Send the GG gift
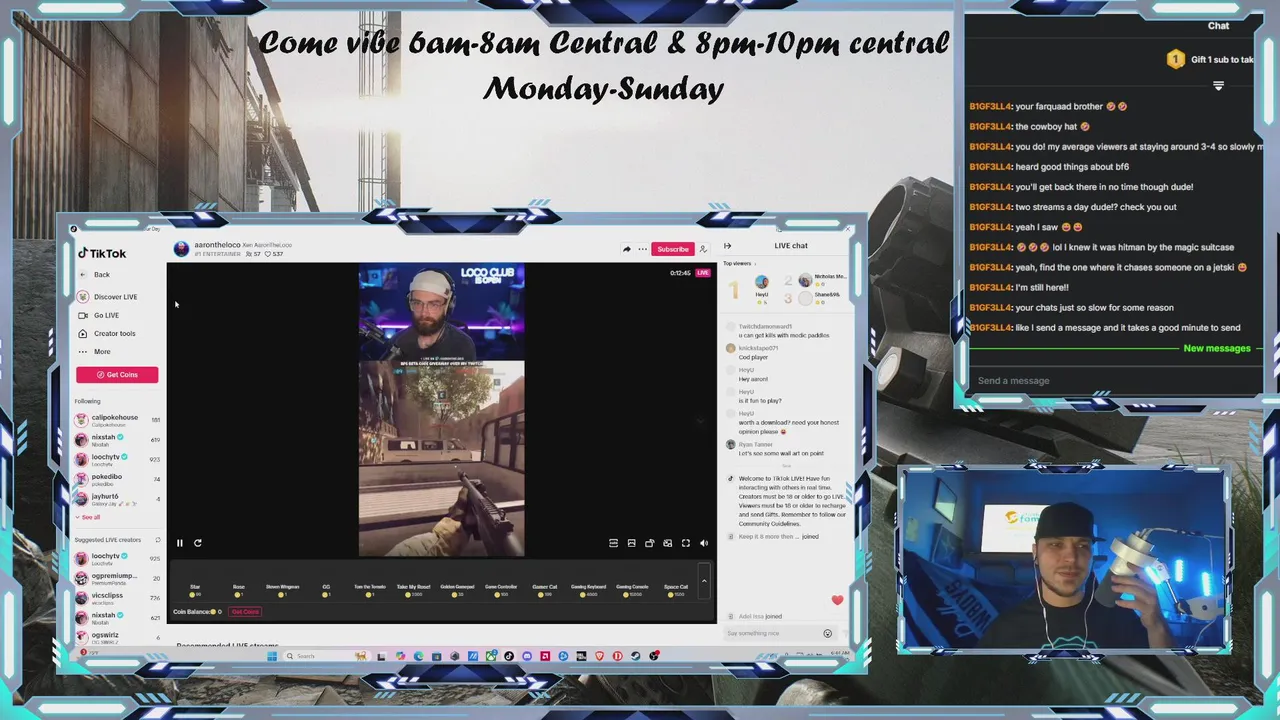 pos(326,591)
